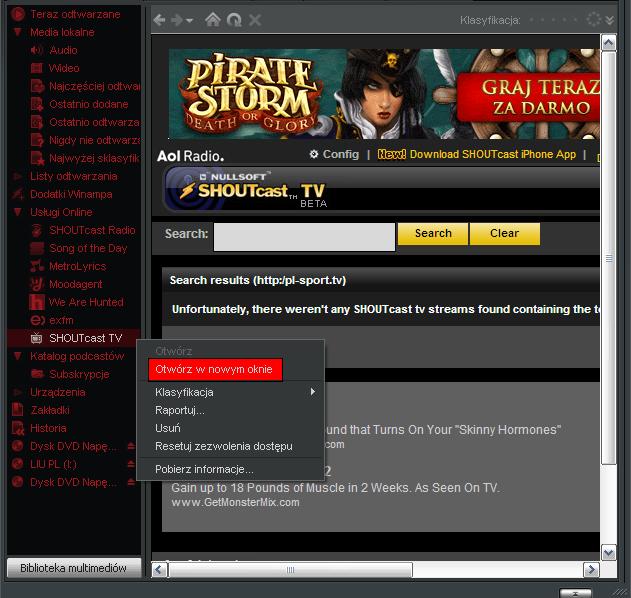The height and width of the screenshot is (598, 631).
Task: Eject the LIU PL (I:) drive
Action: pyautogui.click(x=131, y=464)
